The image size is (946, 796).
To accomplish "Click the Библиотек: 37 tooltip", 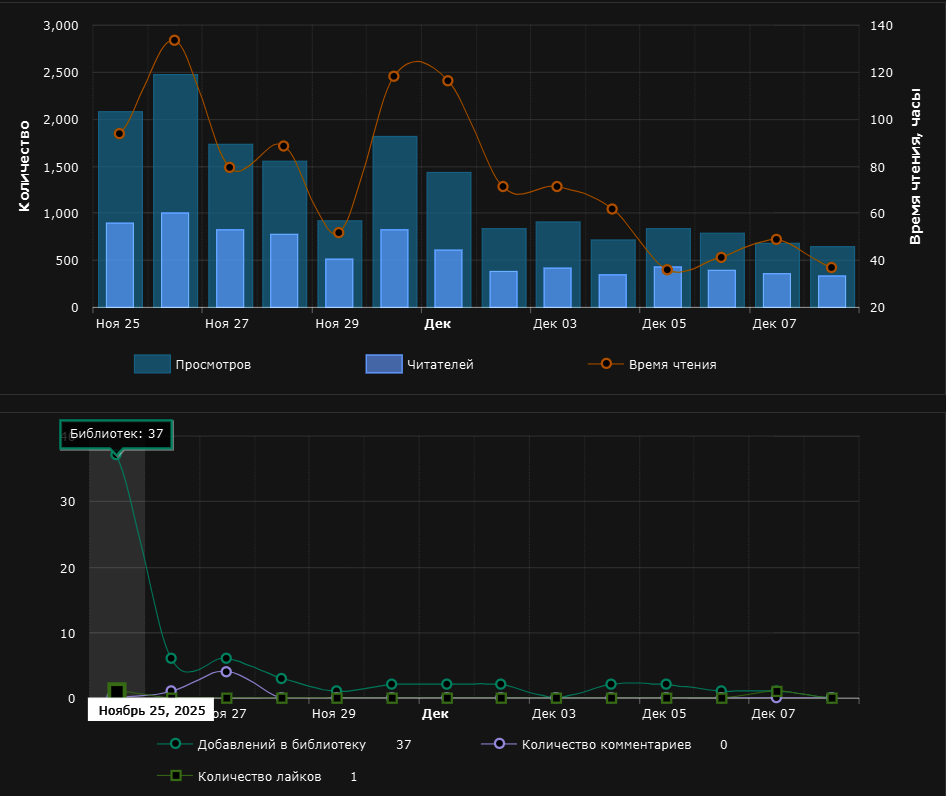I will pos(116,434).
